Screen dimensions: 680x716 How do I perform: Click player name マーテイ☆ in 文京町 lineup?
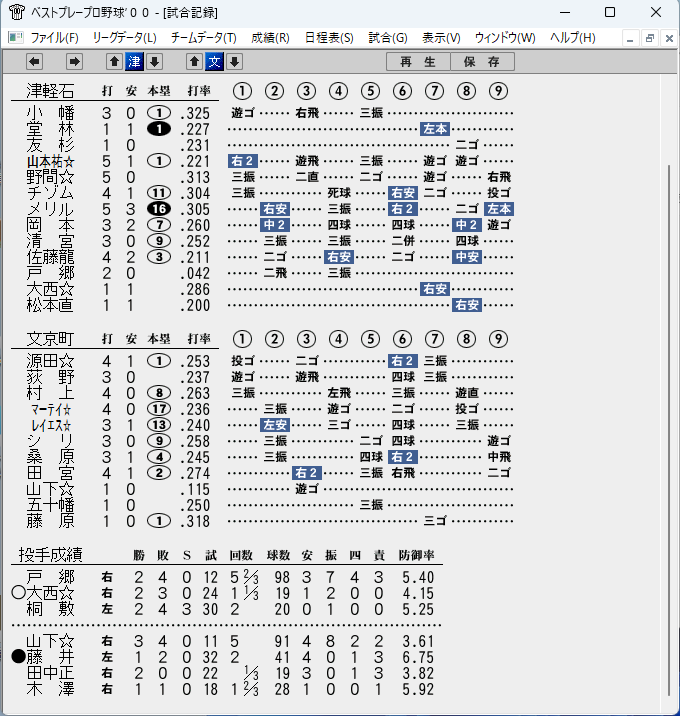click(x=51, y=409)
